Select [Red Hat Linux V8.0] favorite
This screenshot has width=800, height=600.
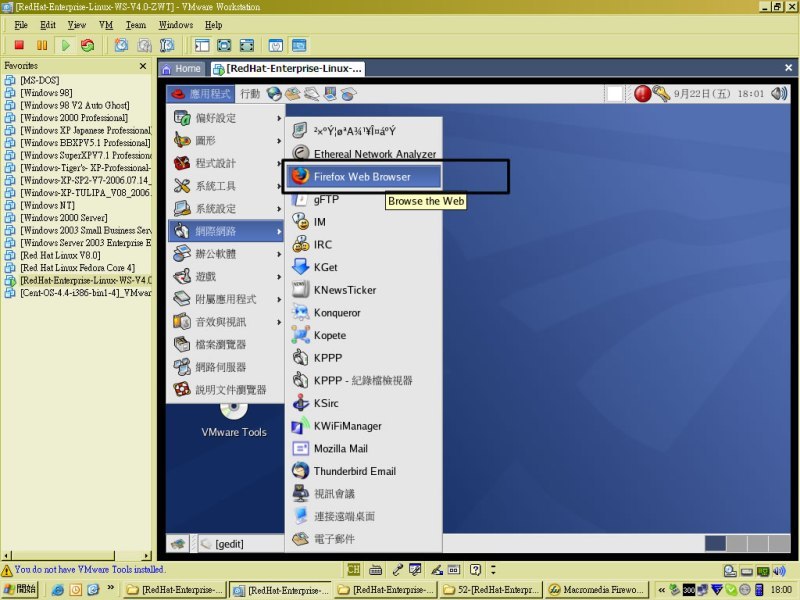click(x=60, y=255)
